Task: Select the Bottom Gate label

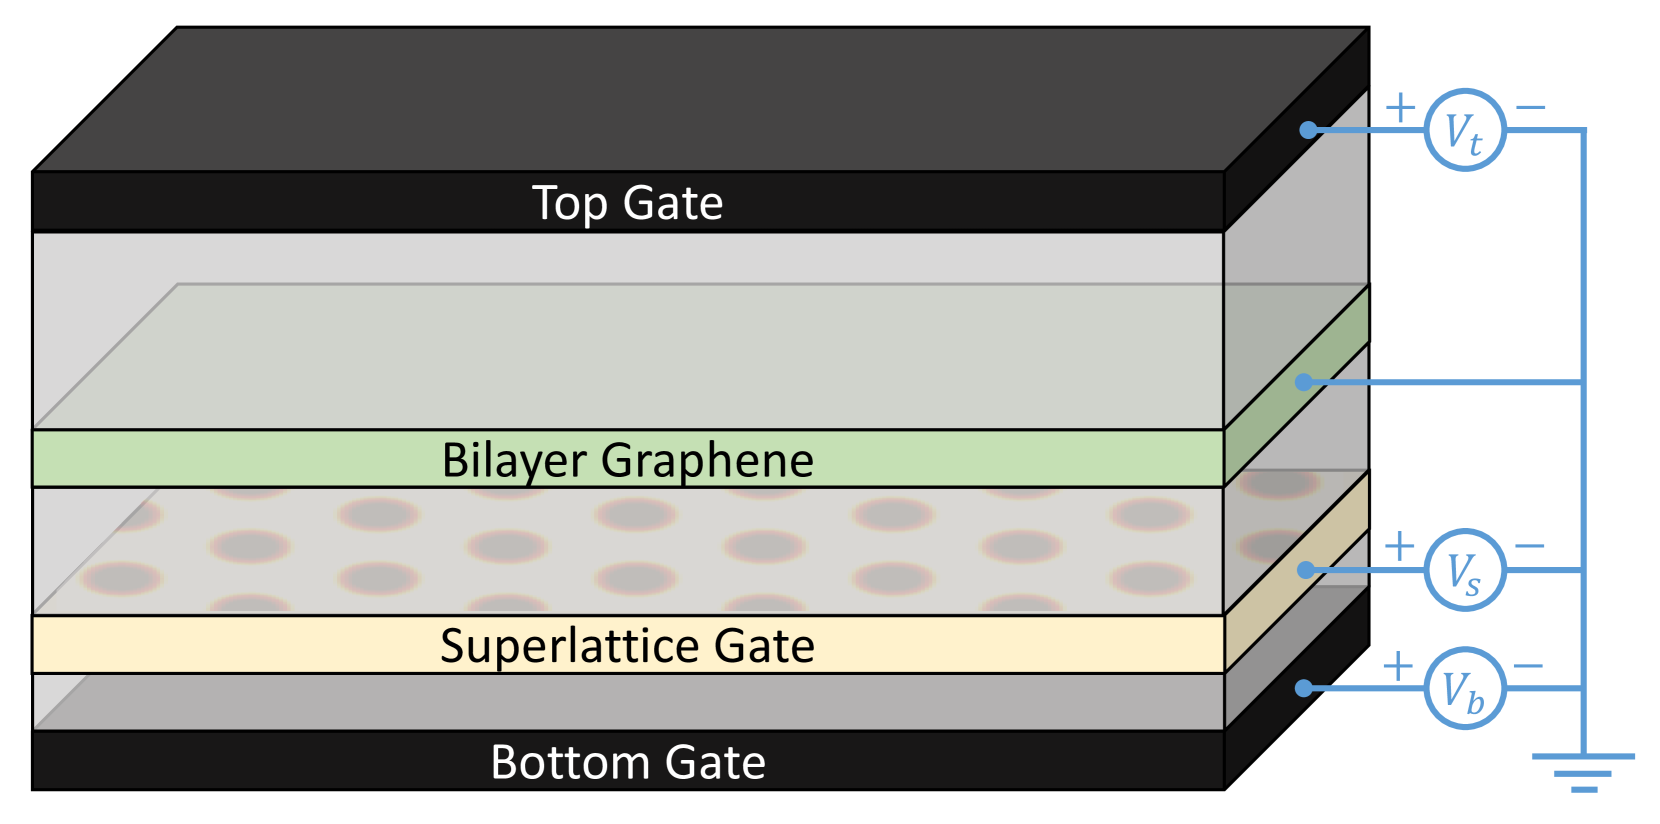Action: coord(627,762)
